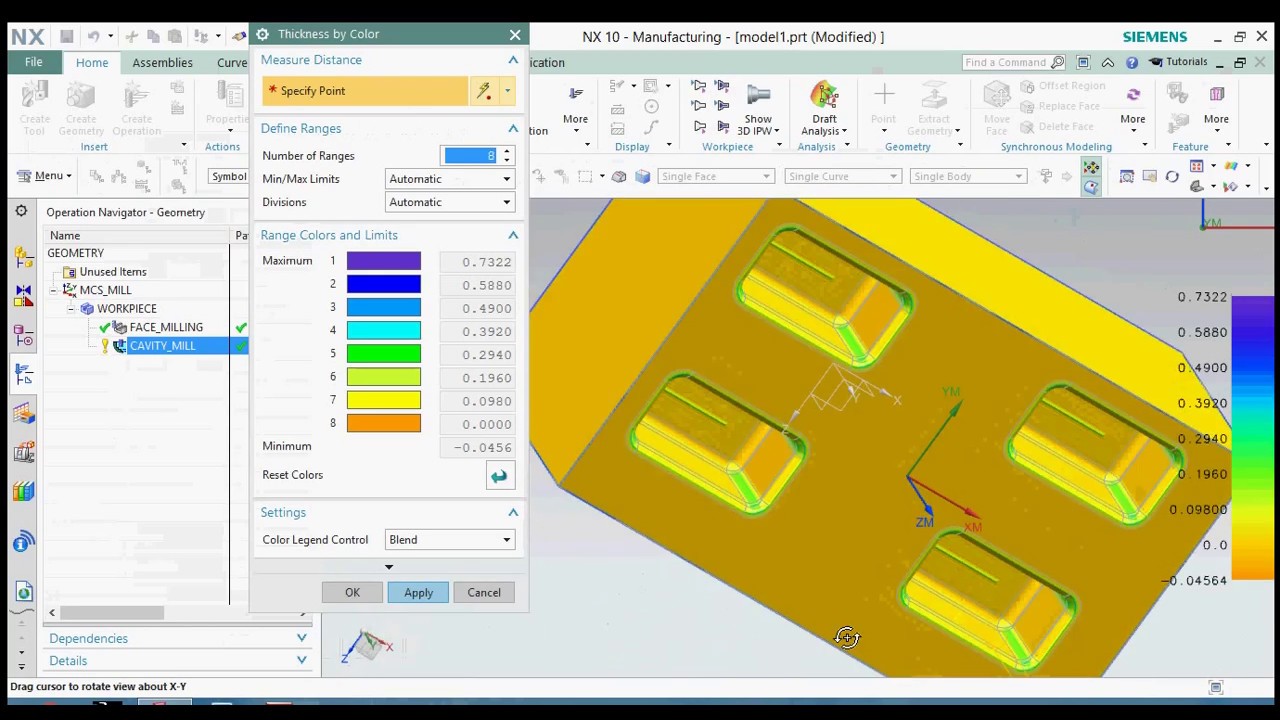Viewport: 1280px width, 720px height.
Task: Click the Create Geometry icon
Action: [x=81, y=97]
